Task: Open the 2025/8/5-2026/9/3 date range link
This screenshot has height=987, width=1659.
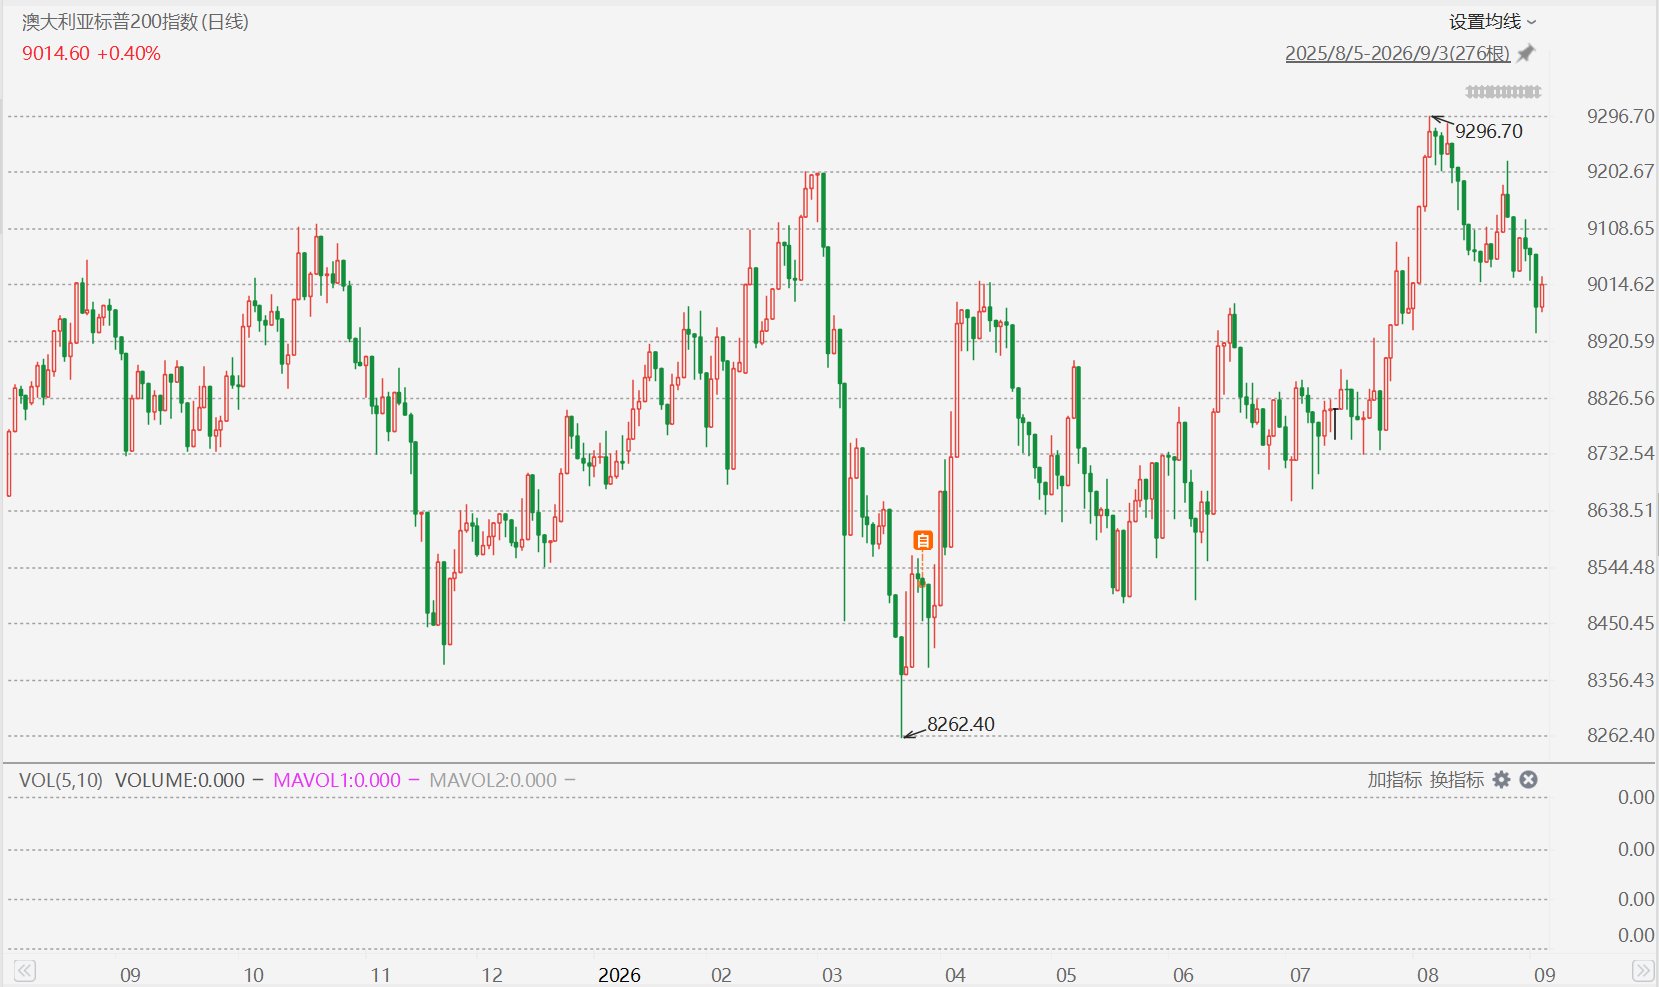Action: click(x=1397, y=54)
